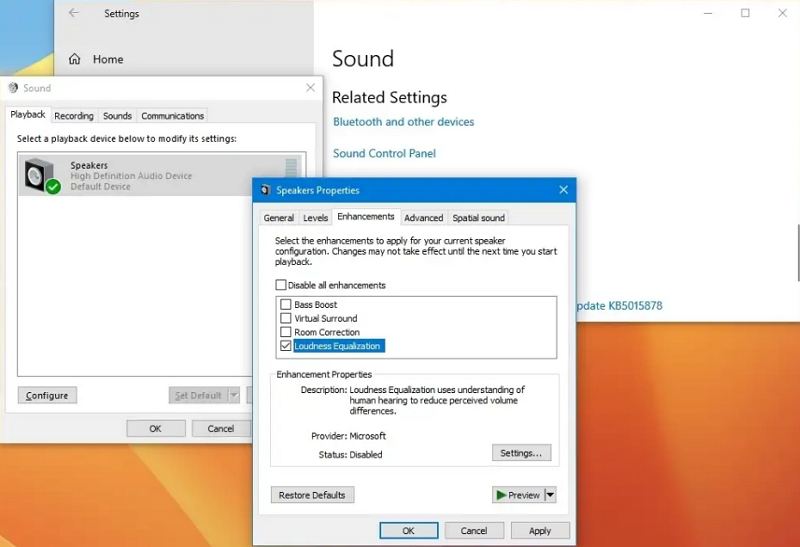Open Home in Settings sidebar
The height and width of the screenshot is (547, 800).
pyautogui.click(x=96, y=59)
